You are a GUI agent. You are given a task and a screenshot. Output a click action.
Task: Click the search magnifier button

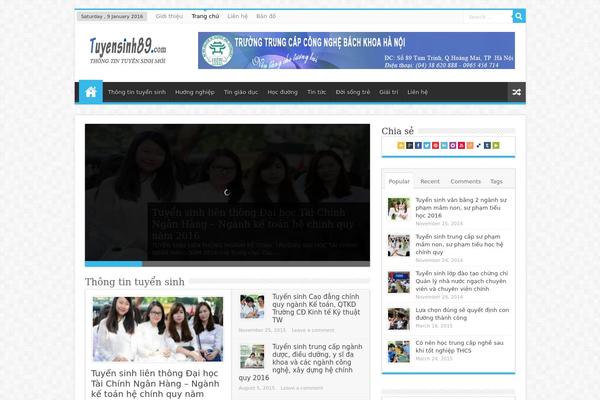pyautogui.click(x=518, y=16)
